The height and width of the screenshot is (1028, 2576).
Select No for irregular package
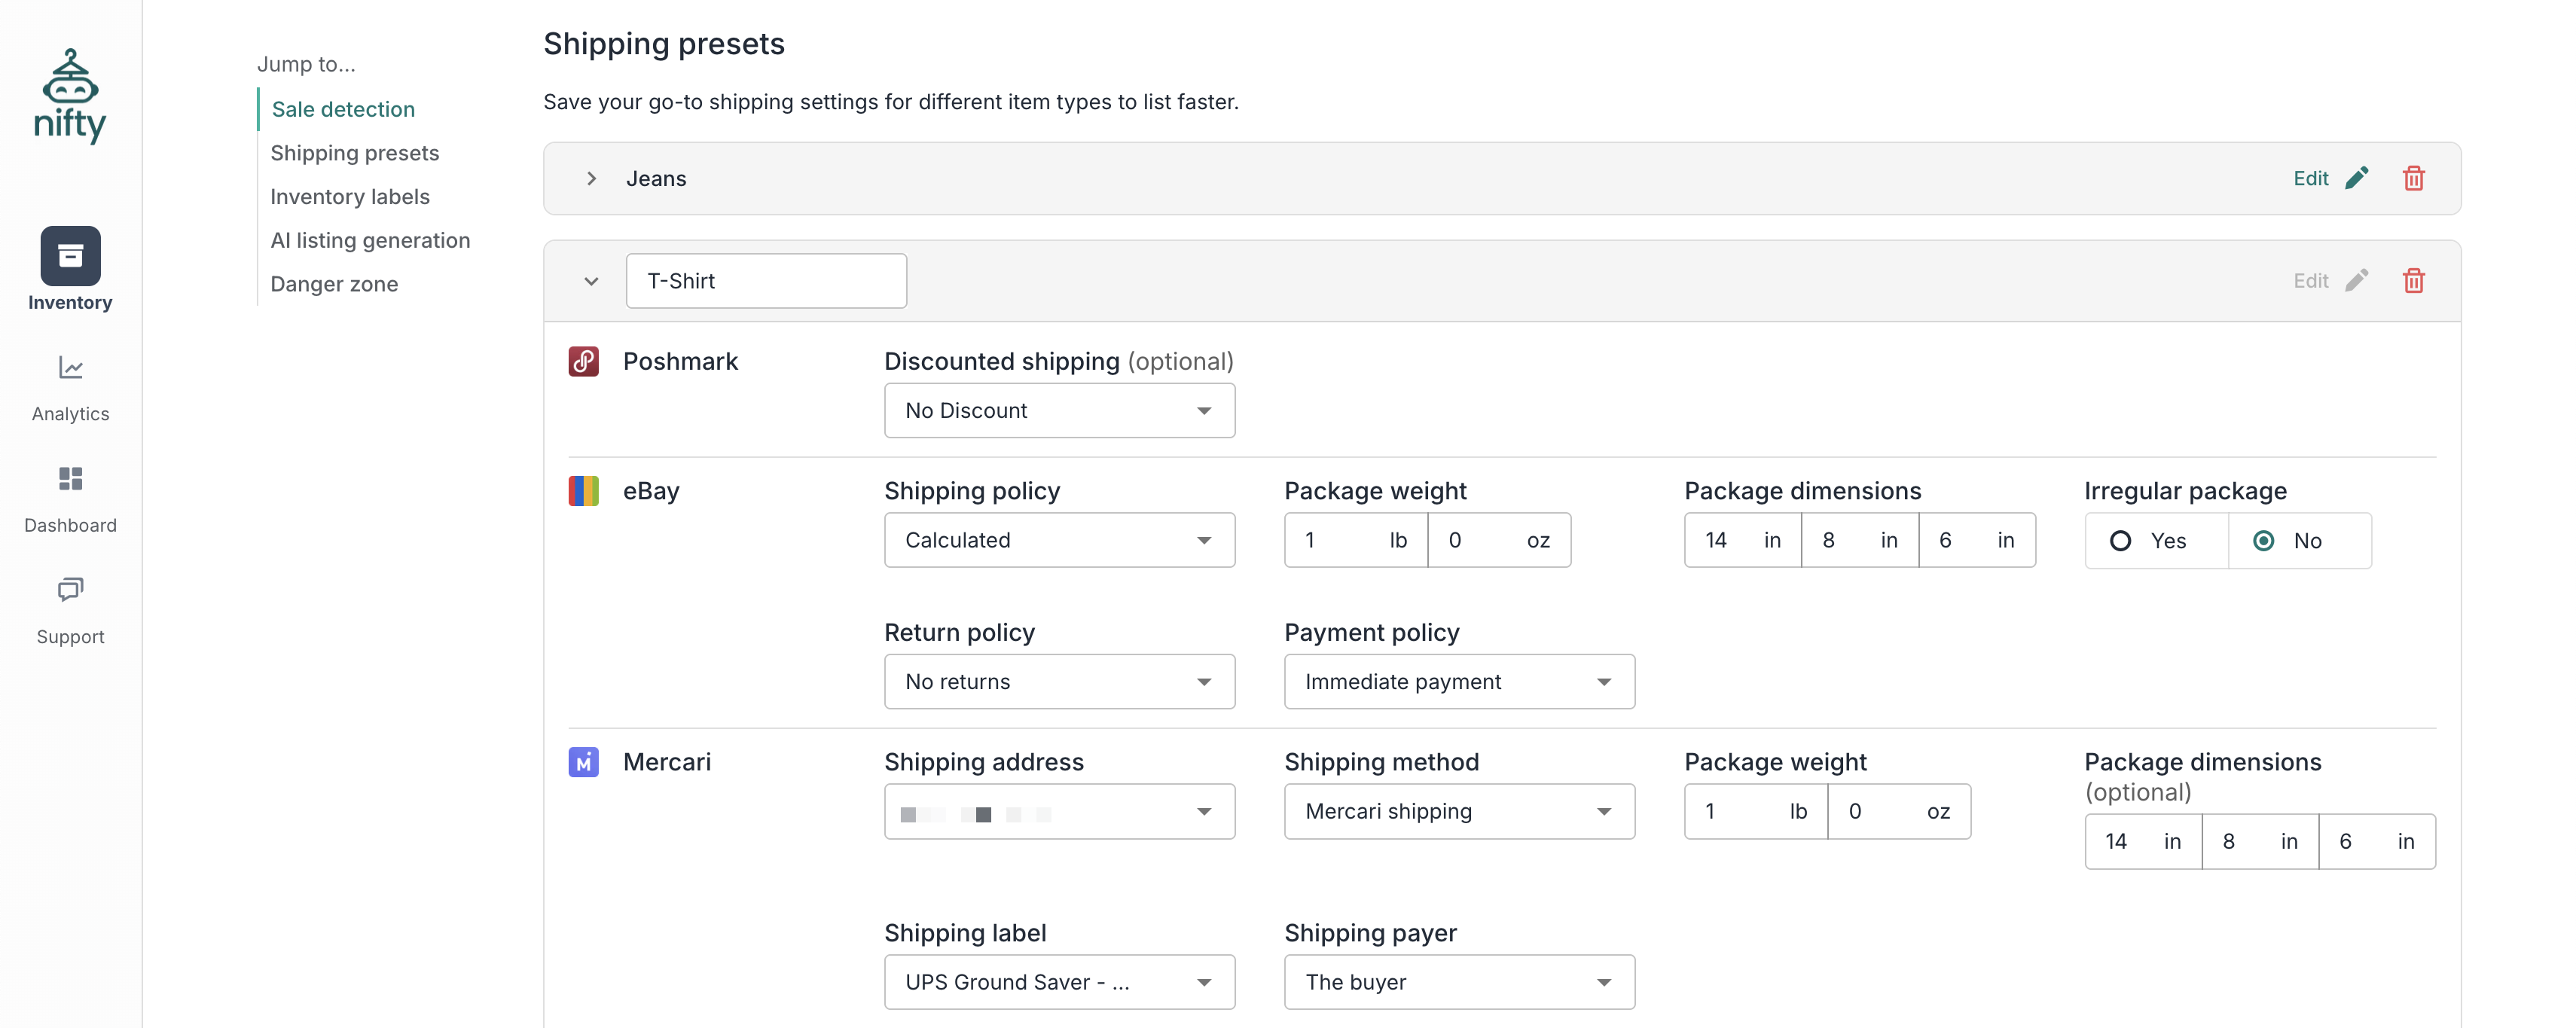click(x=2264, y=541)
